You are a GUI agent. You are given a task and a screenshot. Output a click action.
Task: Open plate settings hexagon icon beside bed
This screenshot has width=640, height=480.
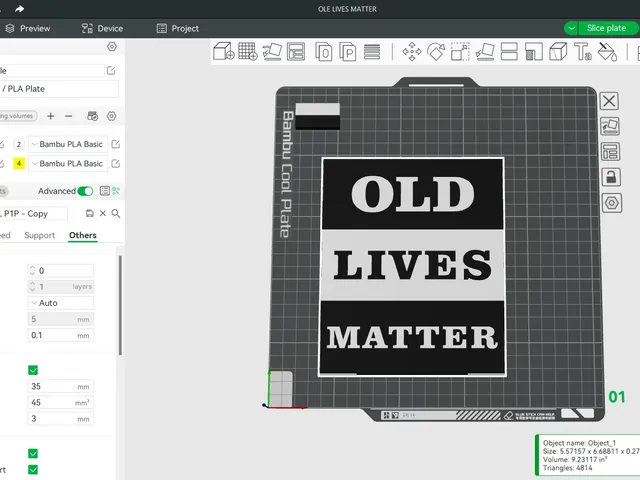pos(611,203)
